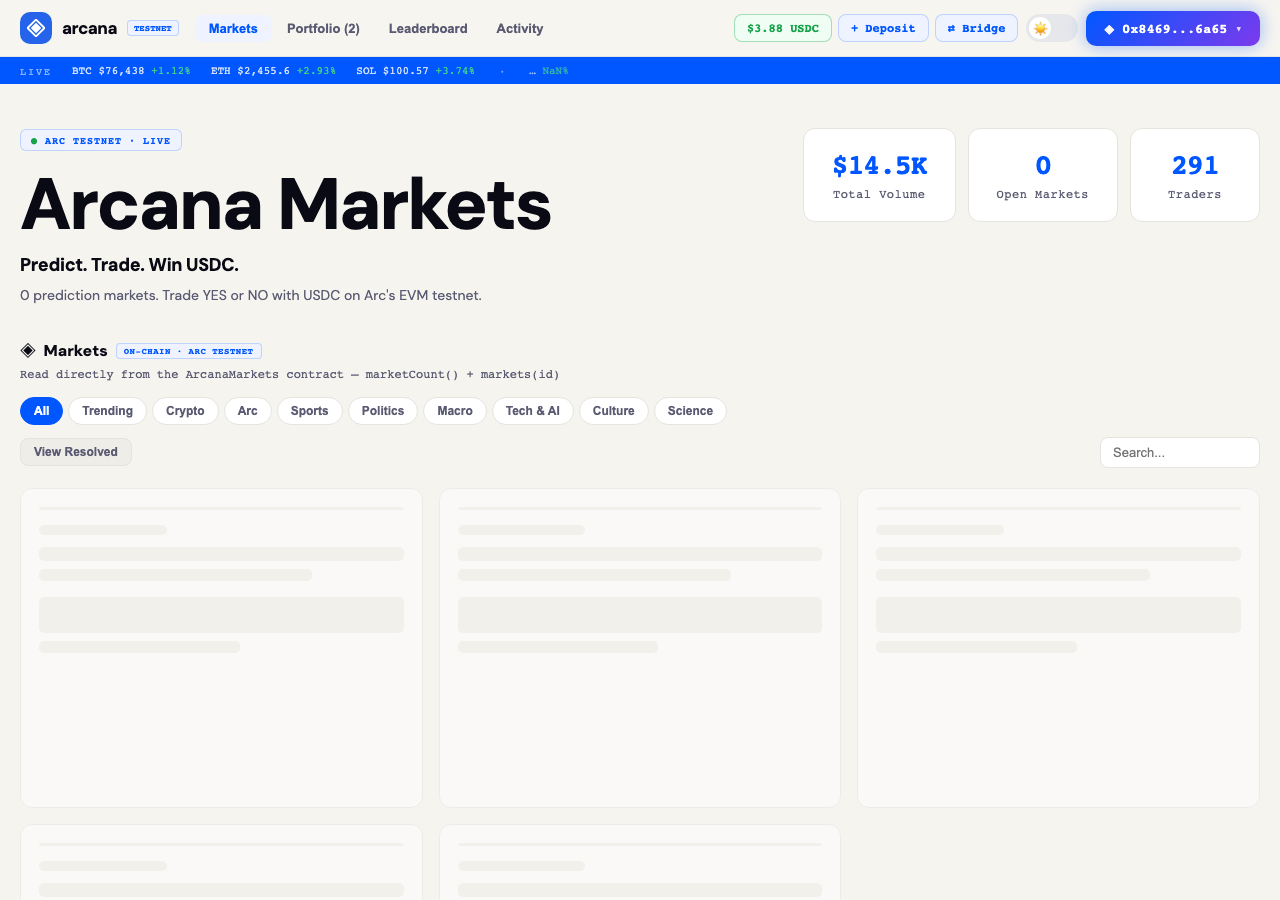
Task: Click the ON-CHAIN · ARC TESTNET badge
Action: coord(189,351)
